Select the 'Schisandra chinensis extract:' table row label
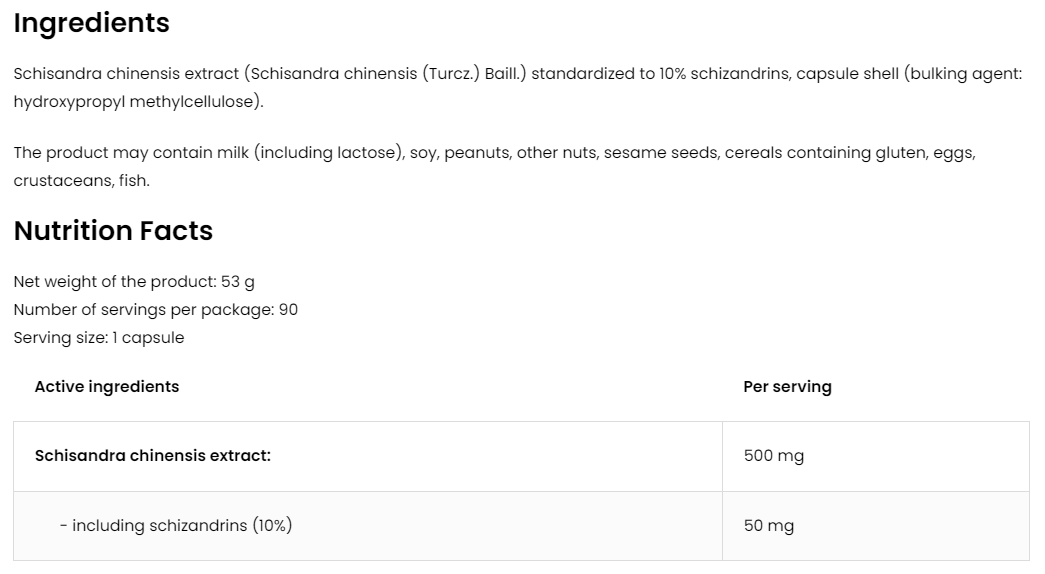 point(152,456)
